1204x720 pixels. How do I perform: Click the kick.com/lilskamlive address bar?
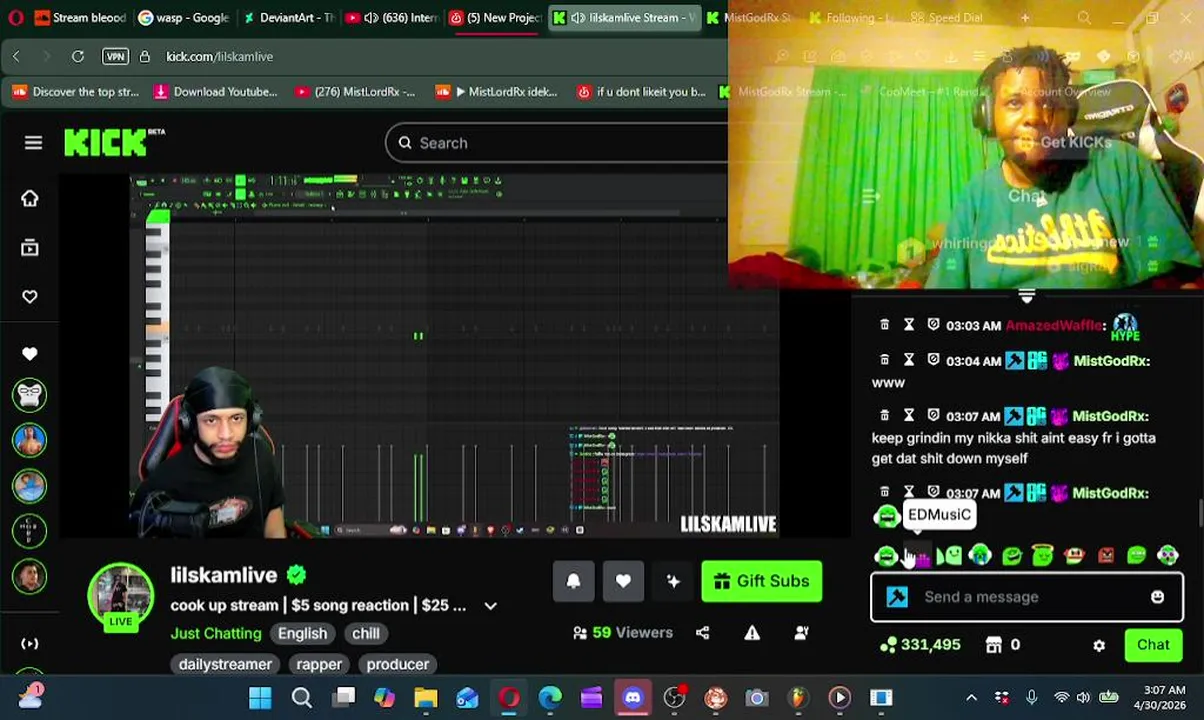219,56
